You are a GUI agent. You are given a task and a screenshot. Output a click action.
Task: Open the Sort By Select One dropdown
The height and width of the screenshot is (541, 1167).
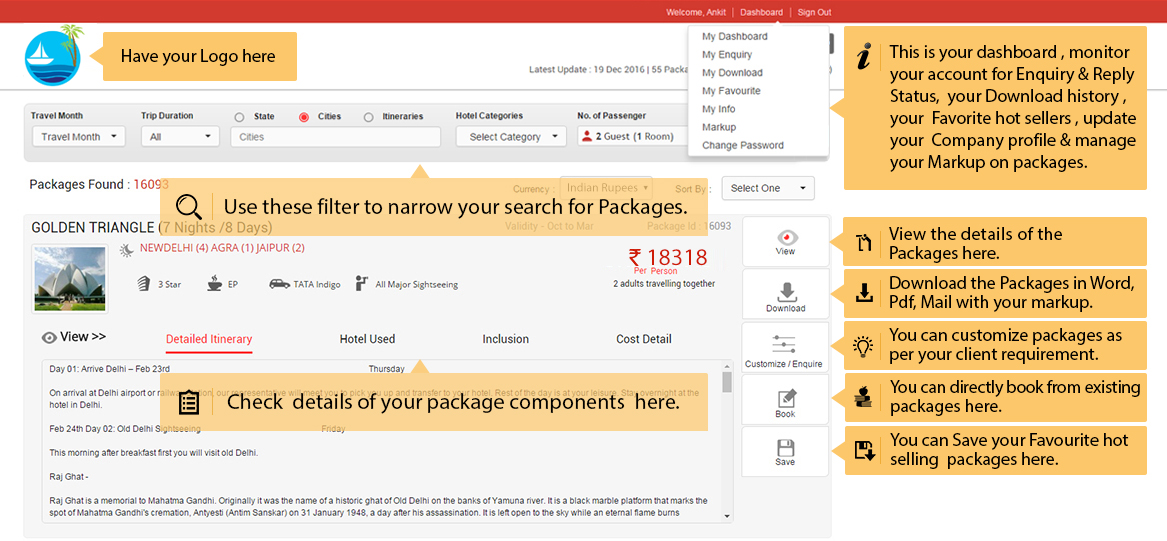click(767, 188)
